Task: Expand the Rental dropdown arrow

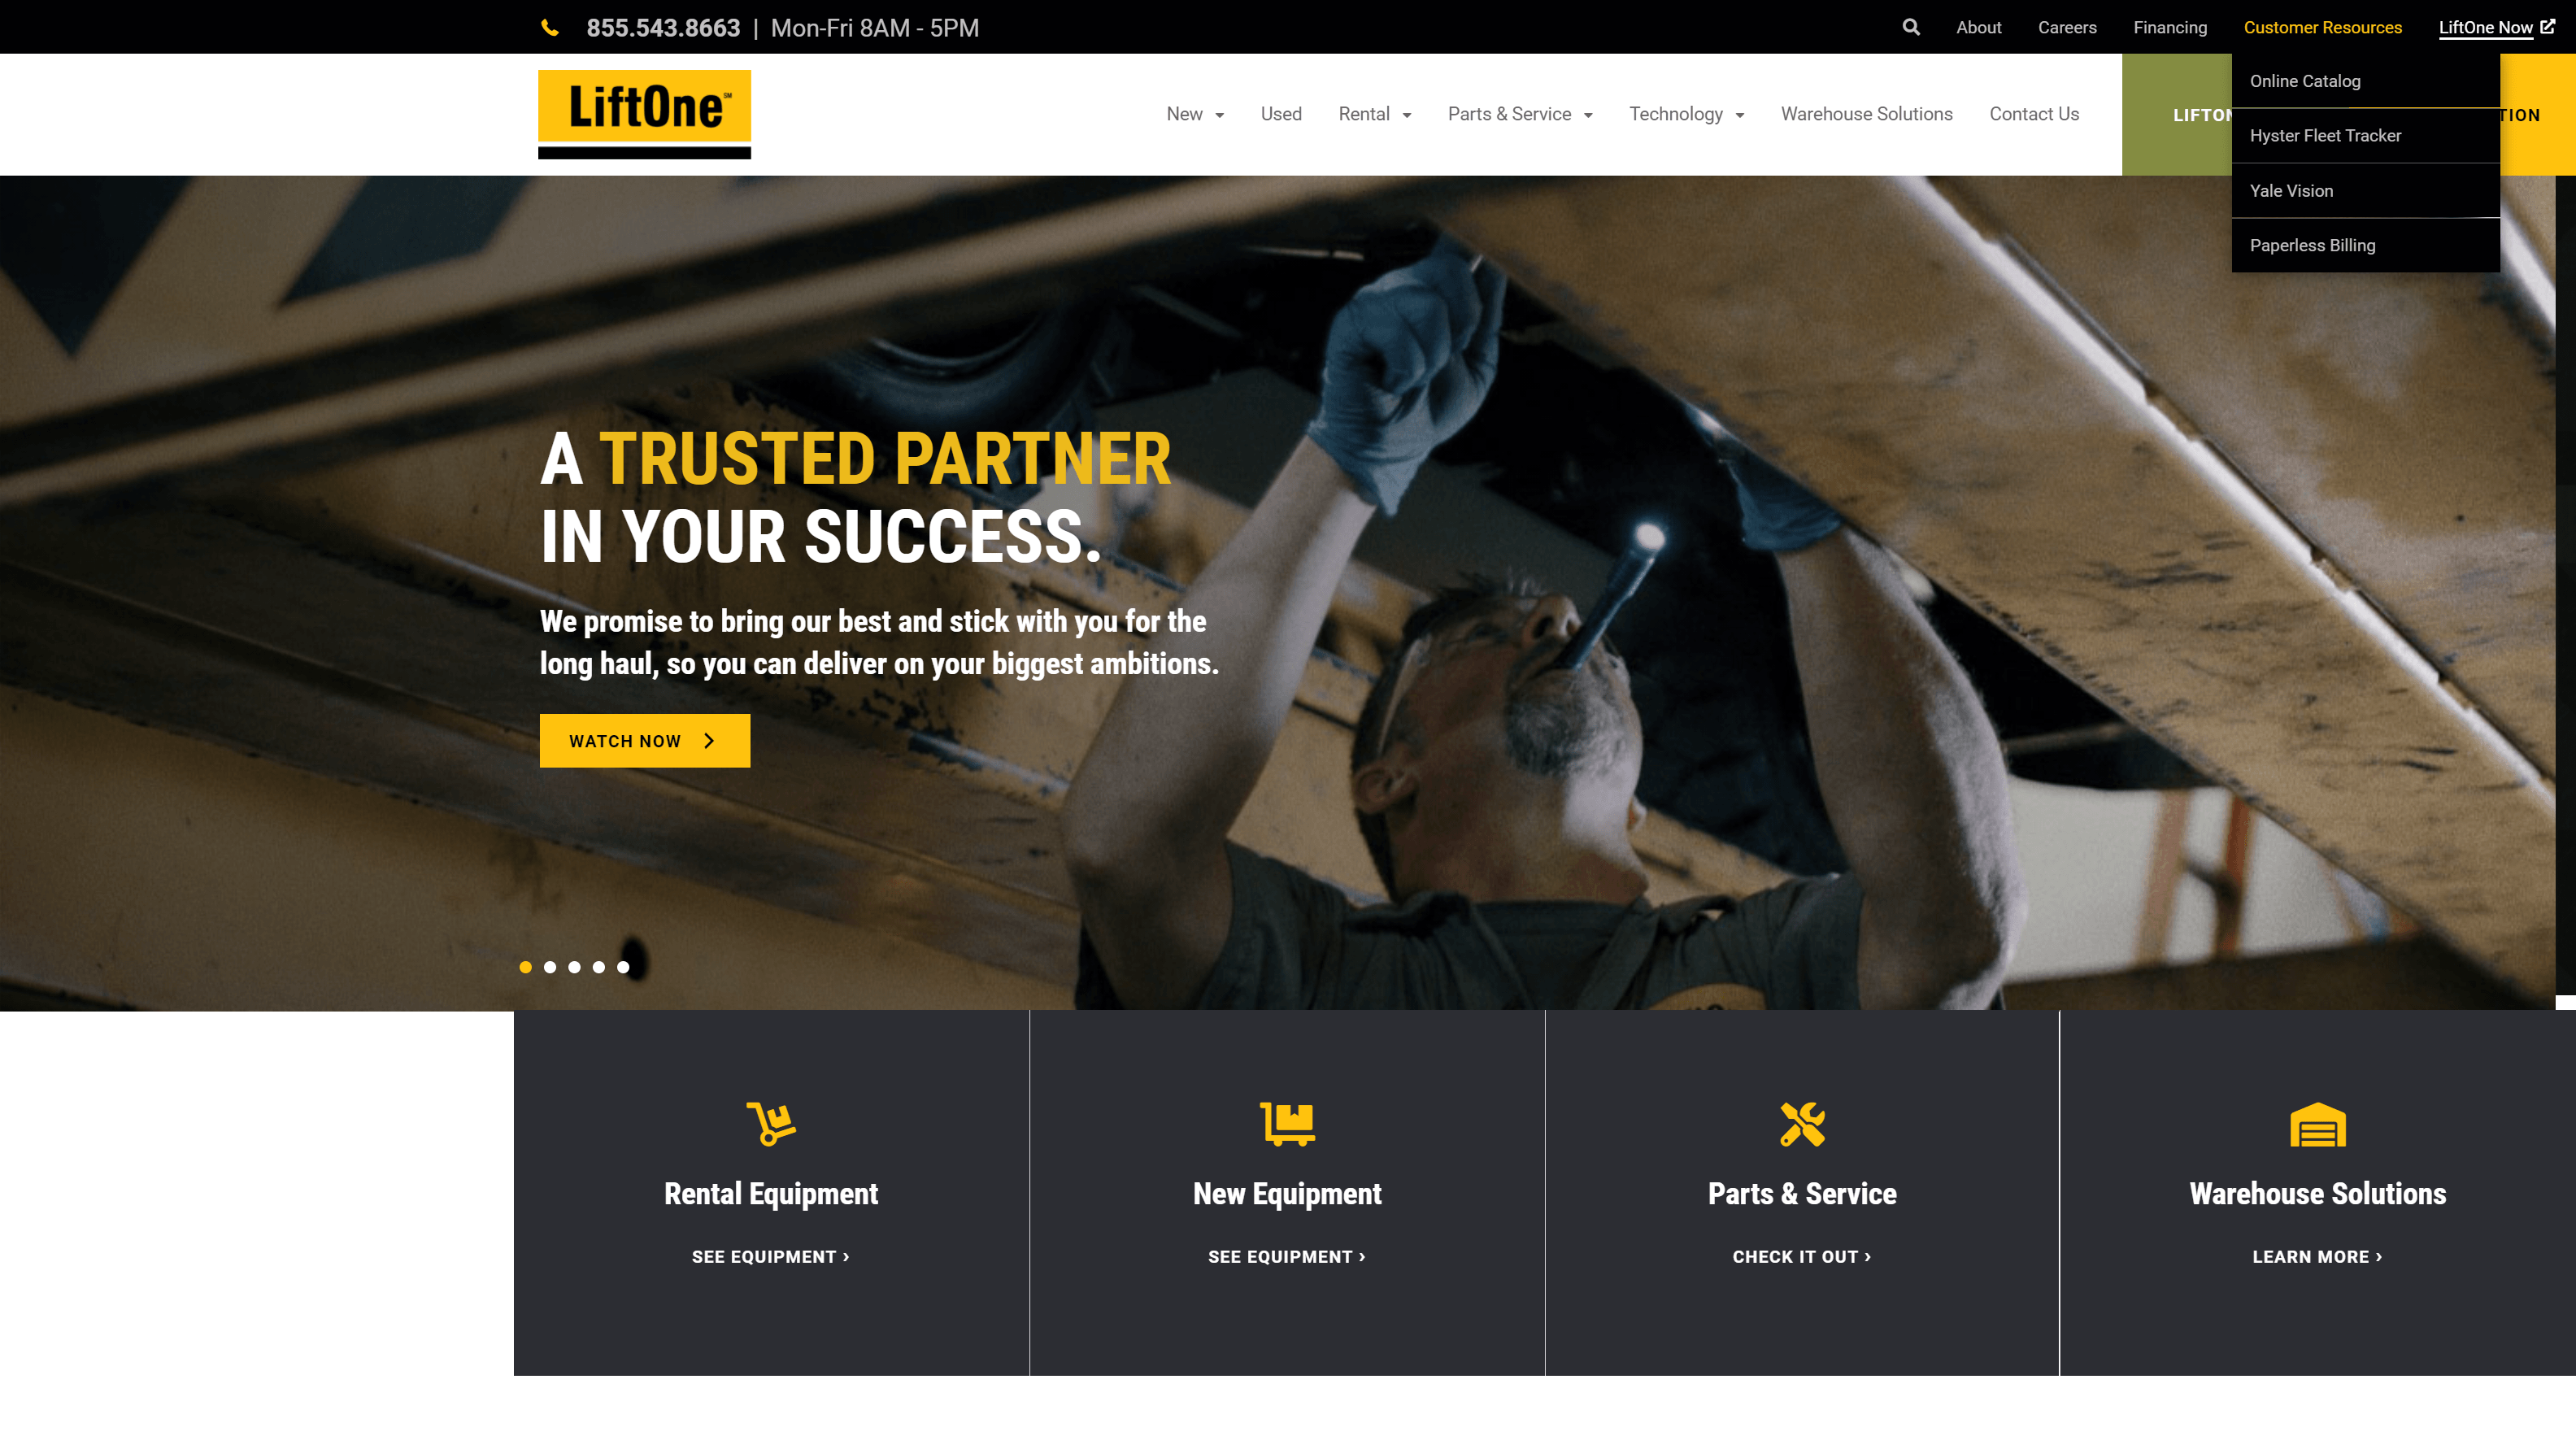Action: coord(1407,115)
